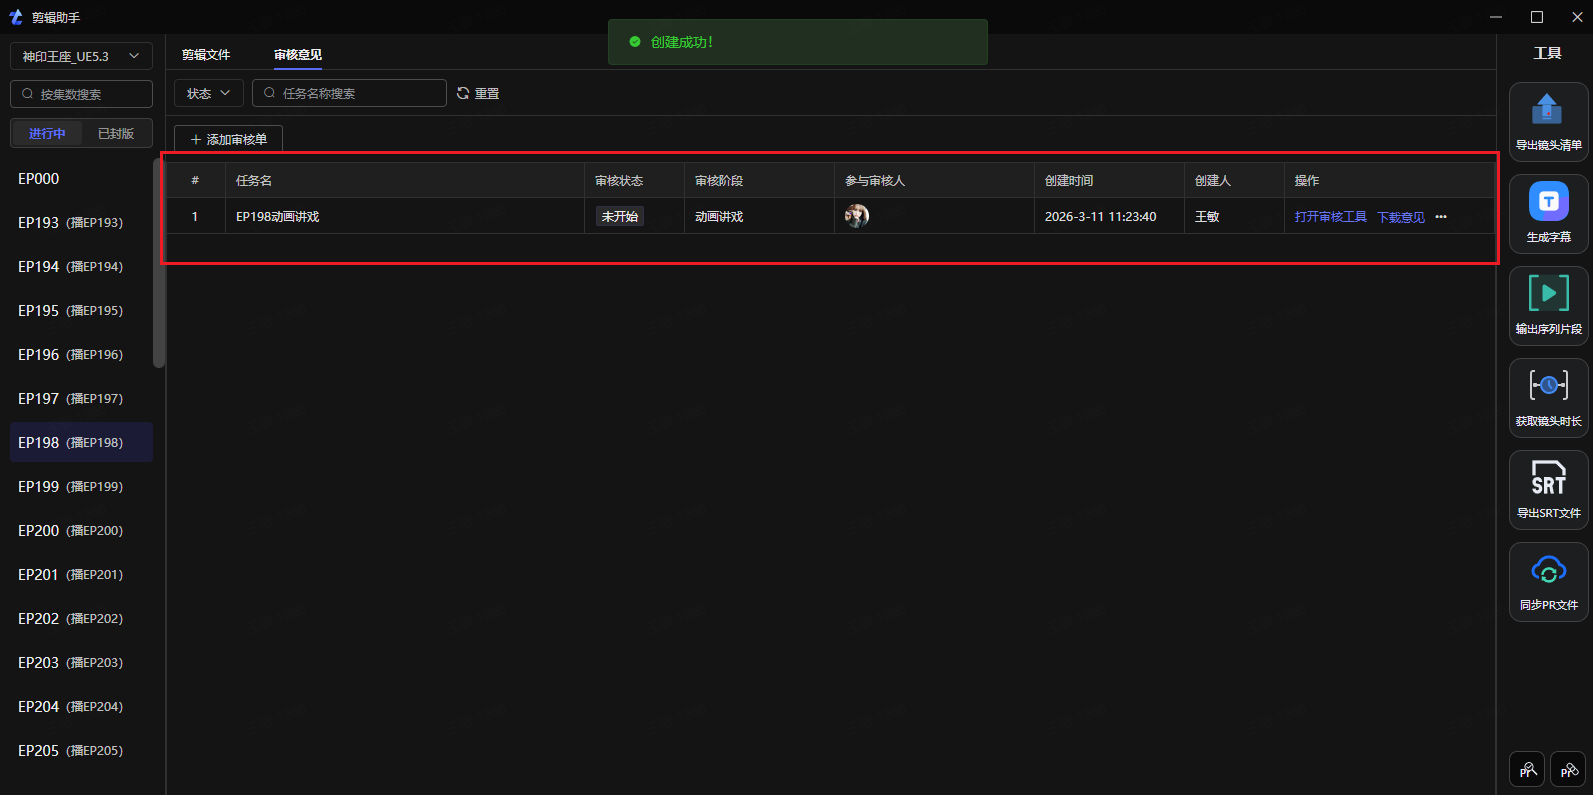1593x795 pixels.
Task: Select episode EP198 in the list
Action: click(81, 442)
